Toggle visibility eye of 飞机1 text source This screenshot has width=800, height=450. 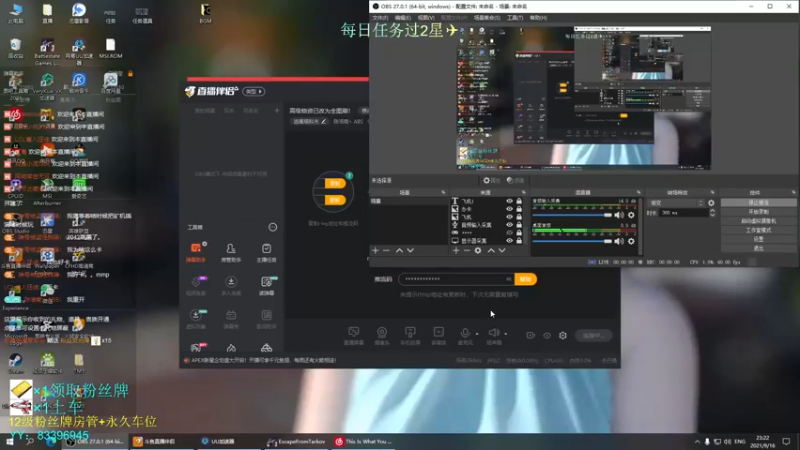pos(509,201)
